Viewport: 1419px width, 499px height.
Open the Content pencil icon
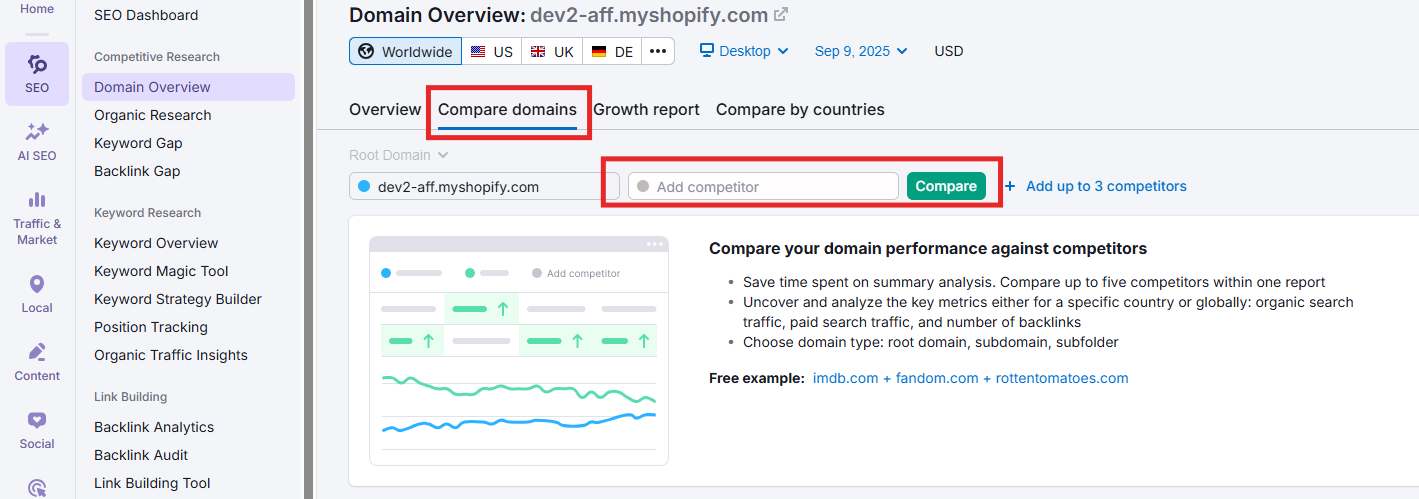click(37, 353)
